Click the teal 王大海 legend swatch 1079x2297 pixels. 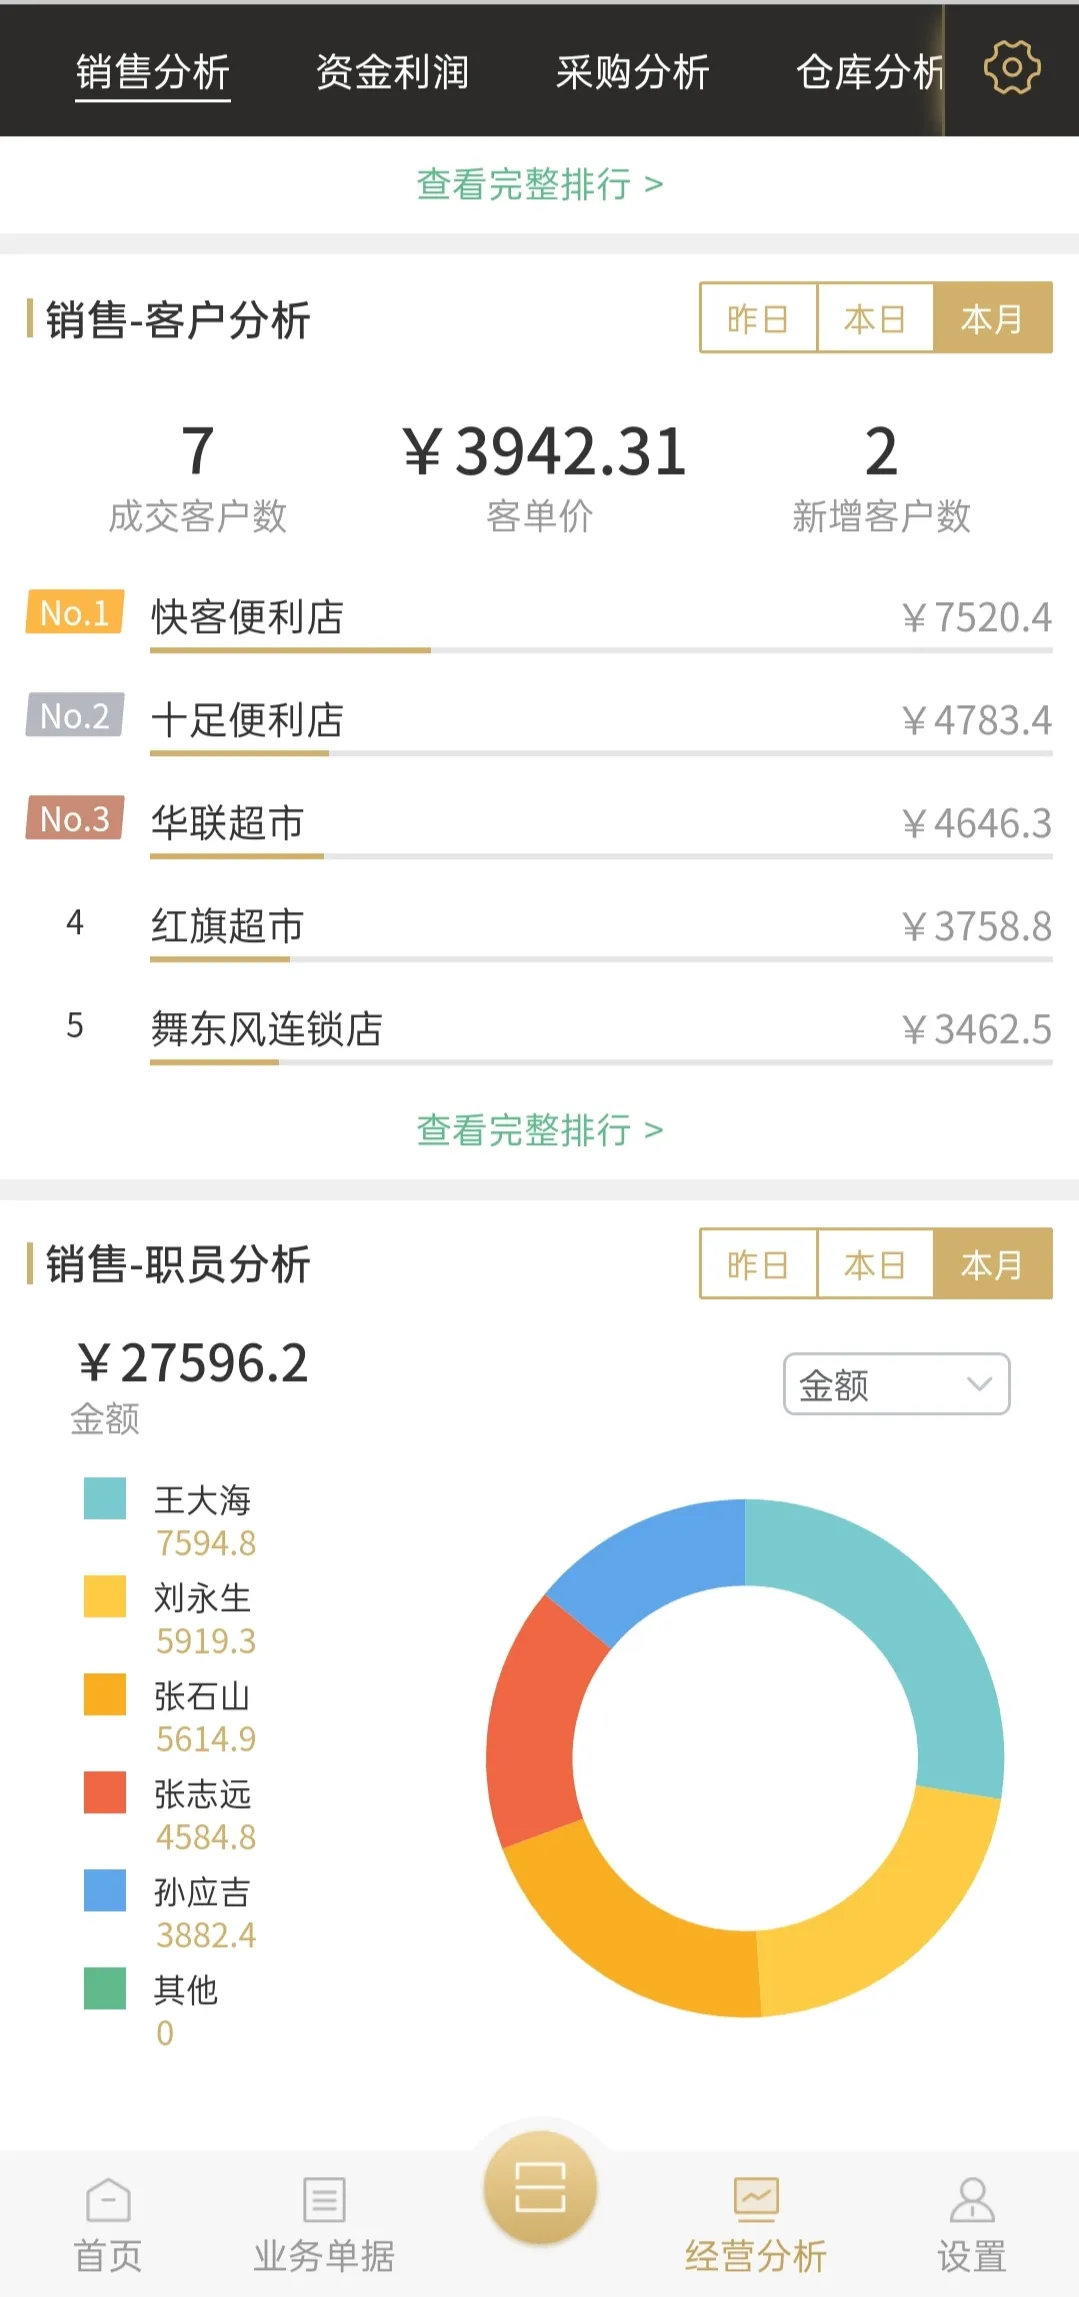coord(105,1499)
